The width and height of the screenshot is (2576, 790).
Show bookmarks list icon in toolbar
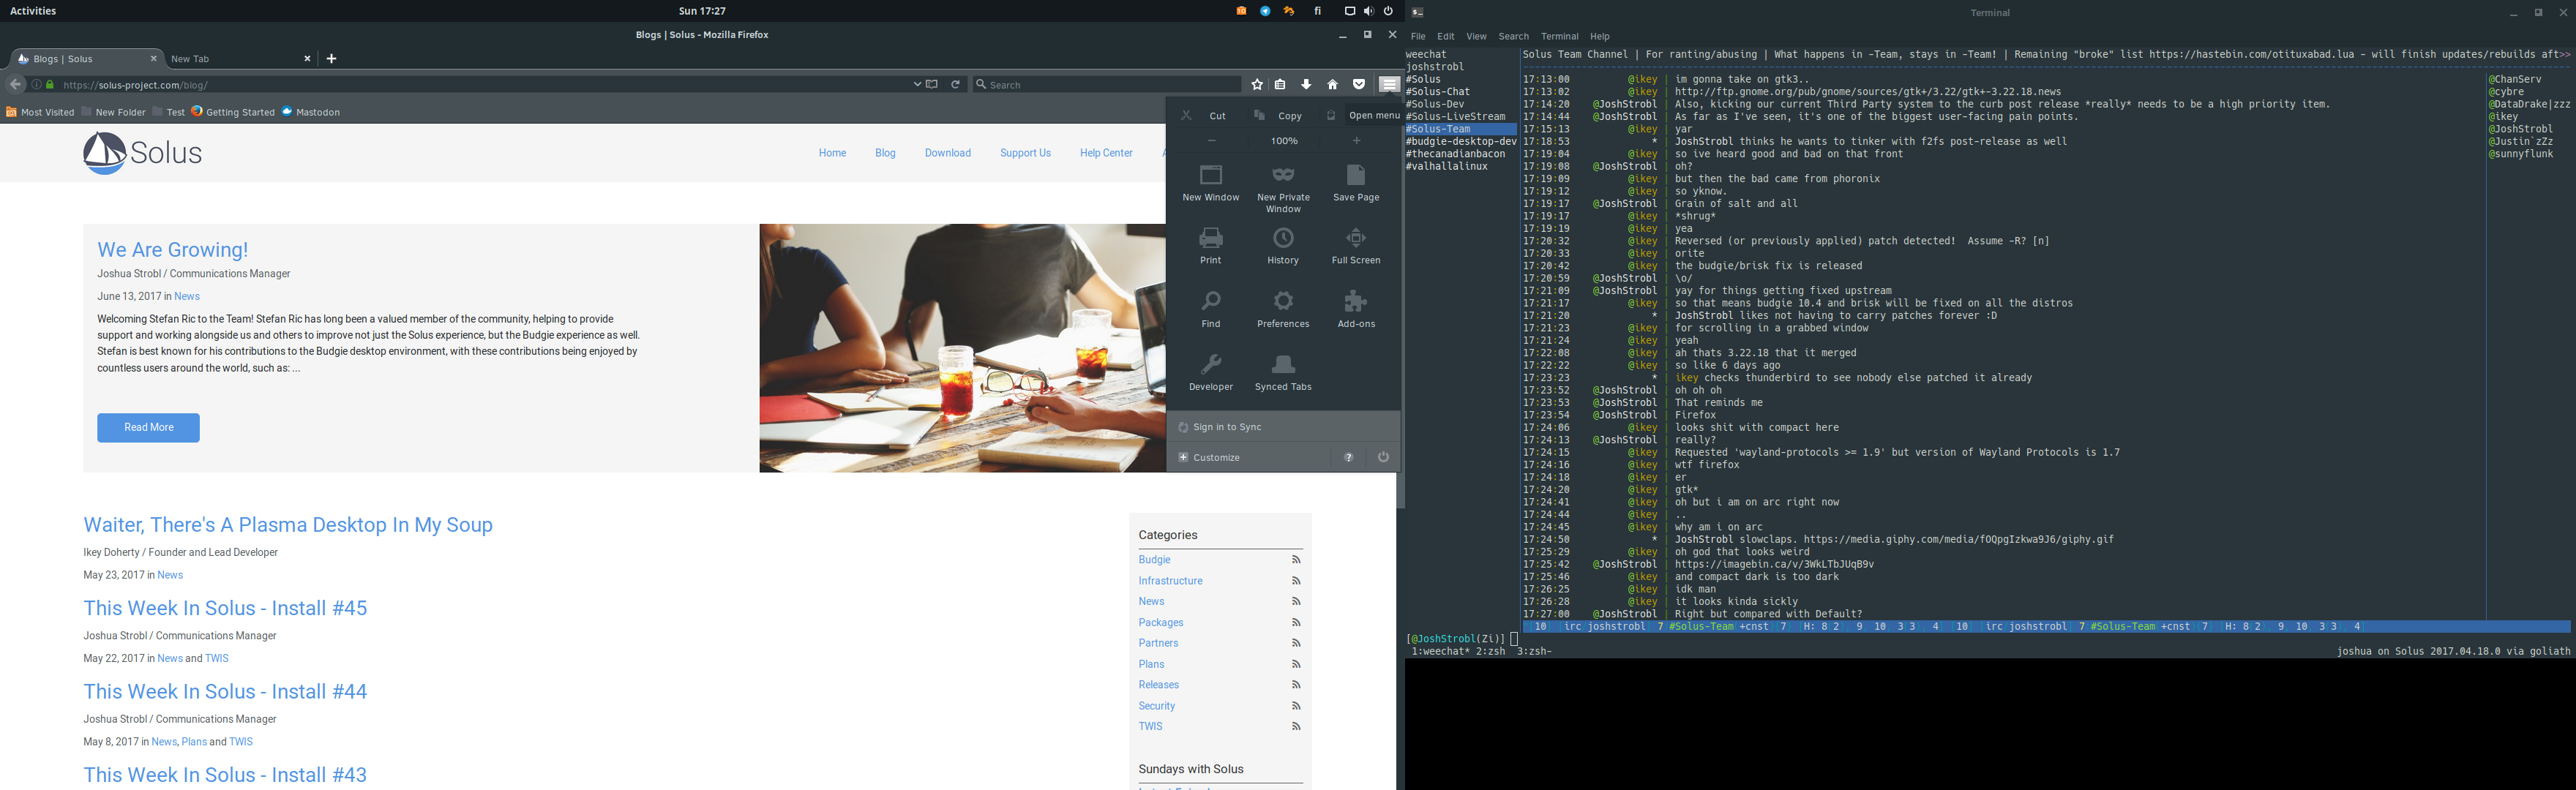(x=1280, y=85)
